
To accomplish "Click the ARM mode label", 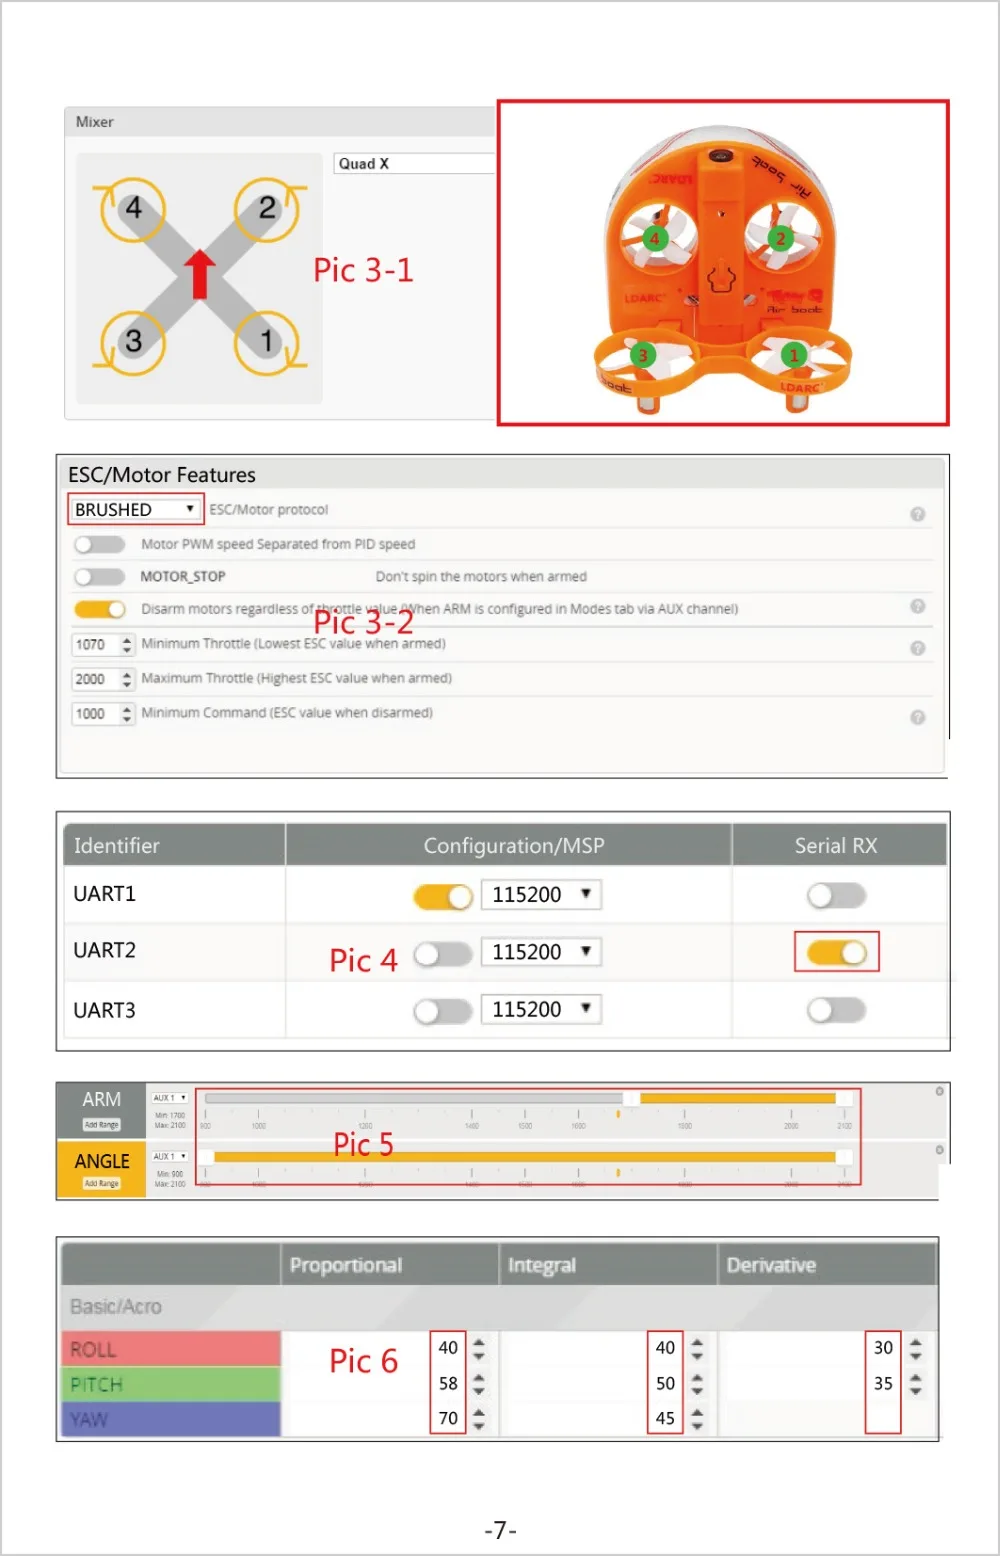I will pyautogui.click(x=101, y=1099).
